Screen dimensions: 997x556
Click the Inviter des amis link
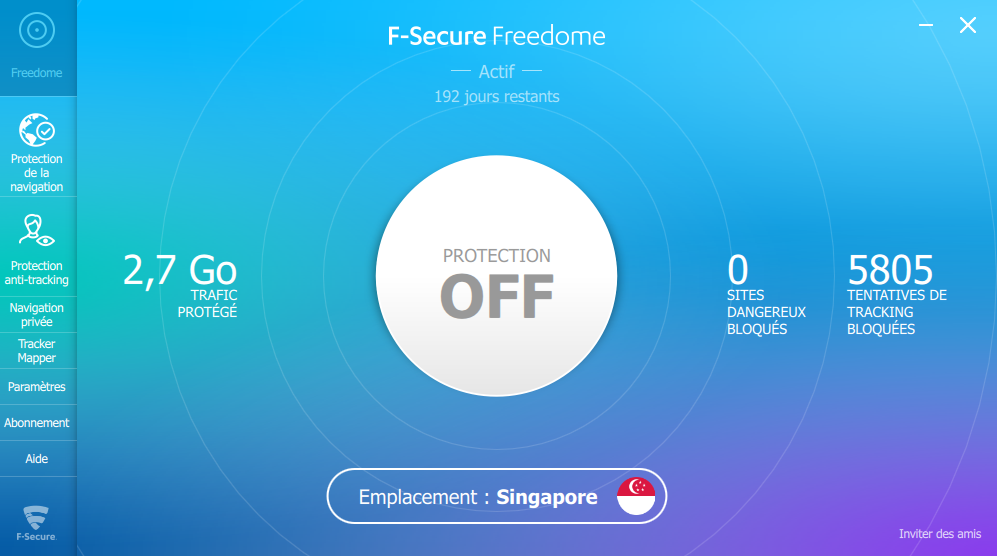click(940, 534)
